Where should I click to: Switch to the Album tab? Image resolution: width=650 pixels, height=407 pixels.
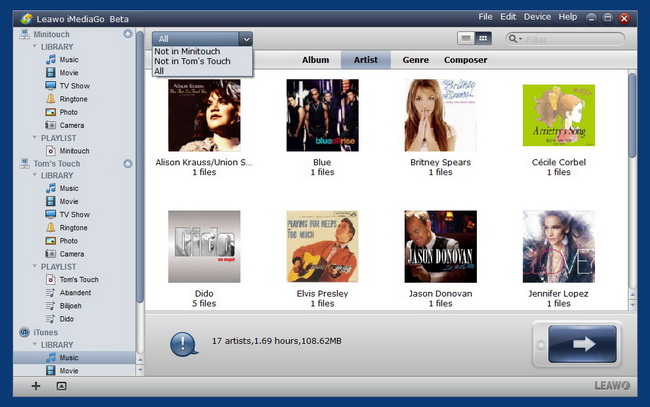tap(315, 60)
